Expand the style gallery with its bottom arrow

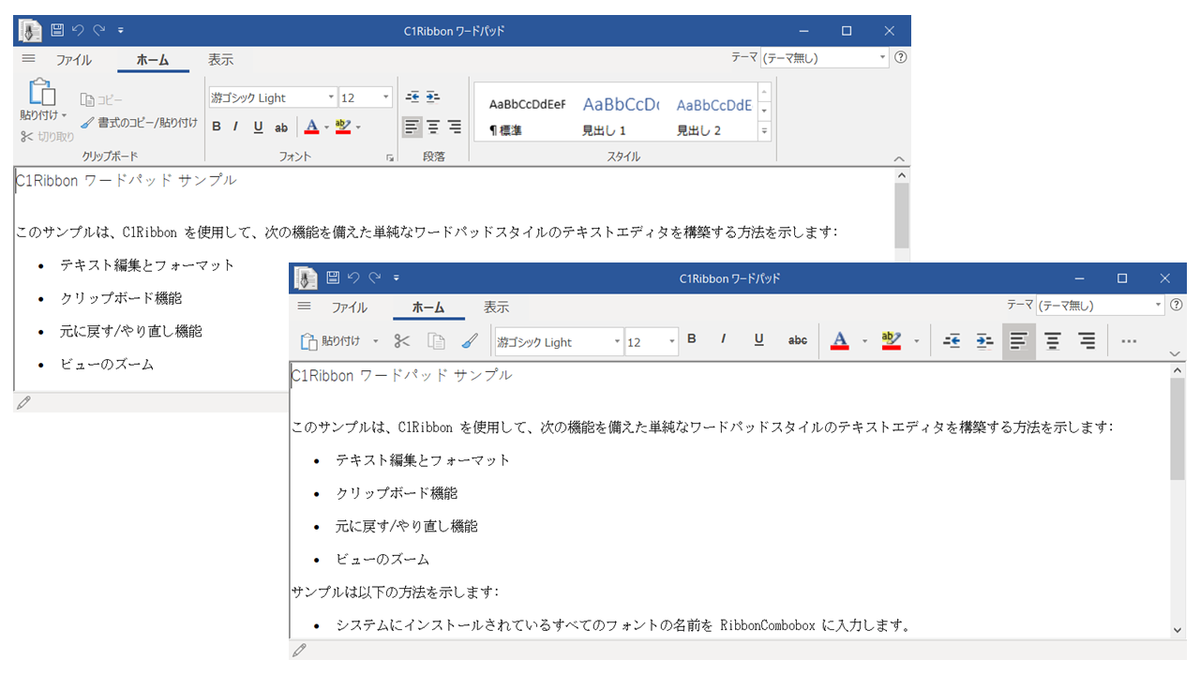click(765, 131)
